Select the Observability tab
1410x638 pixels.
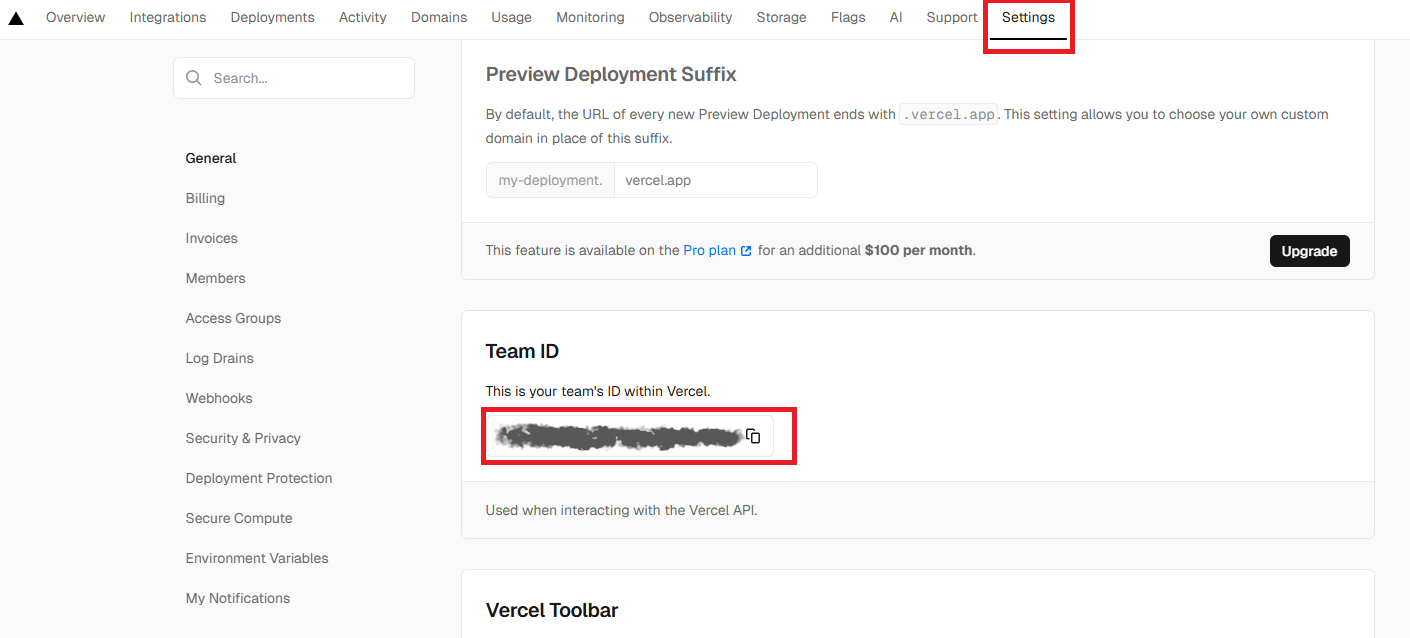pos(690,17)
